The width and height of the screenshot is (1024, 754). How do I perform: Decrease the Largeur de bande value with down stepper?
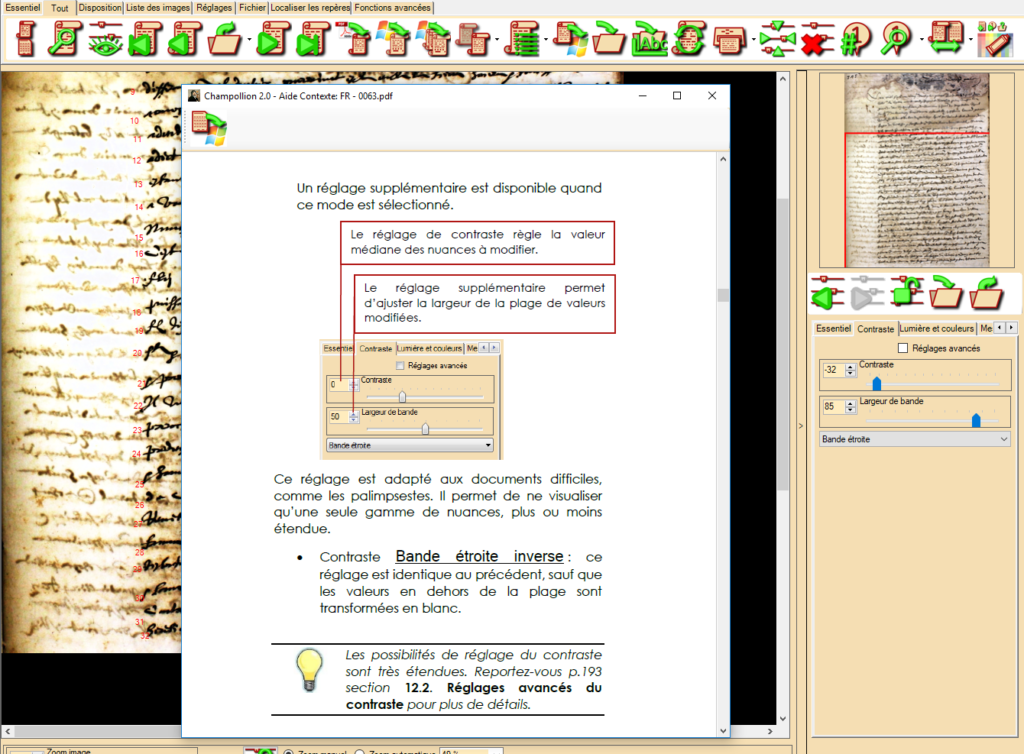(x=850, y=410)
